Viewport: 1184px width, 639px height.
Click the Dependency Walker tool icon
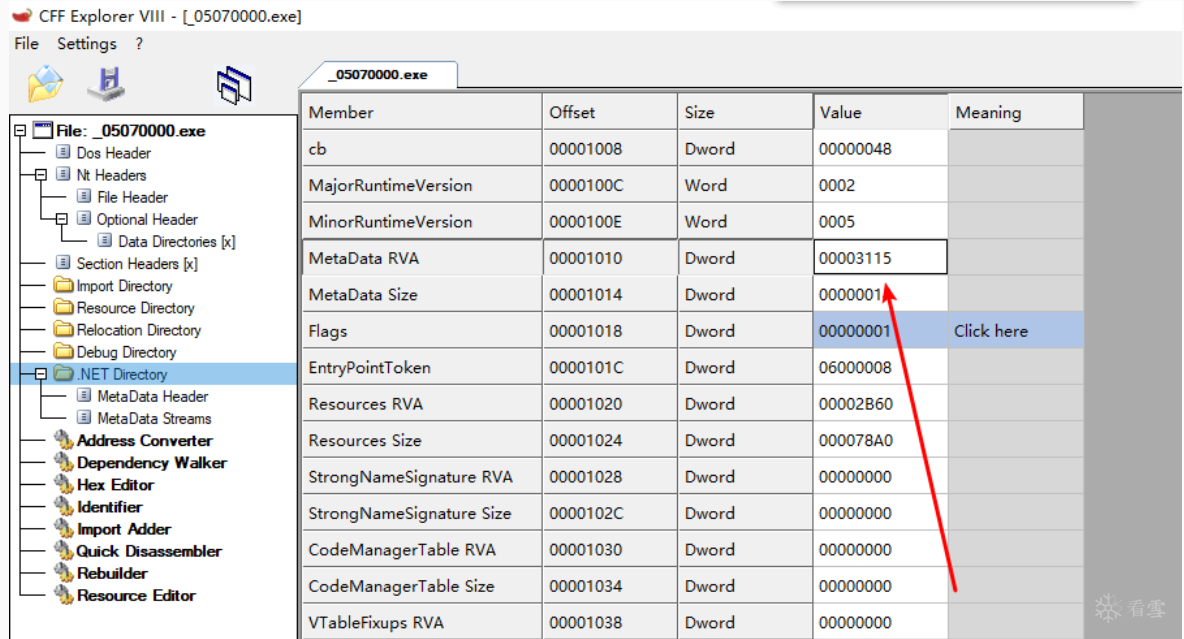click(x=63, y=462)
